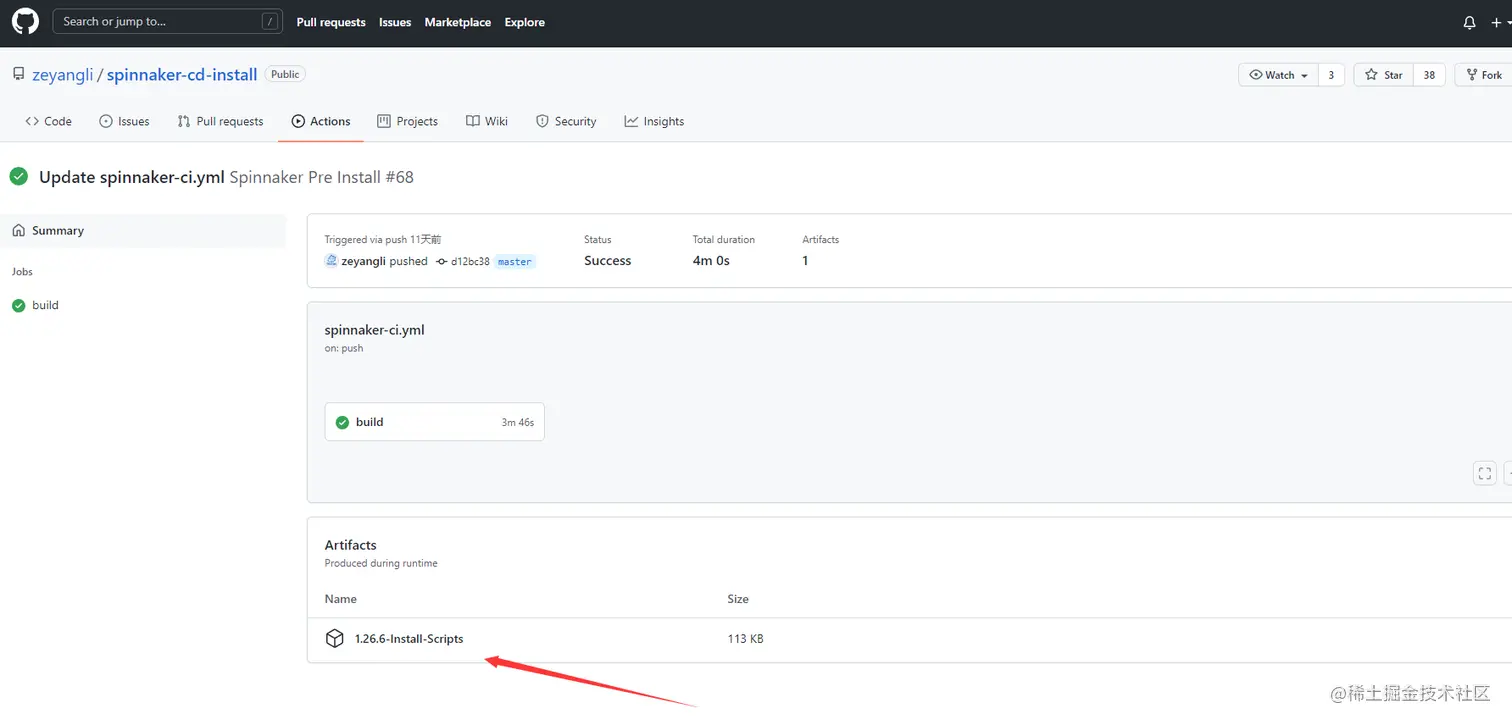View notifications via the bell icon
Screen dimensions: 1512x725
(1469, 22)
